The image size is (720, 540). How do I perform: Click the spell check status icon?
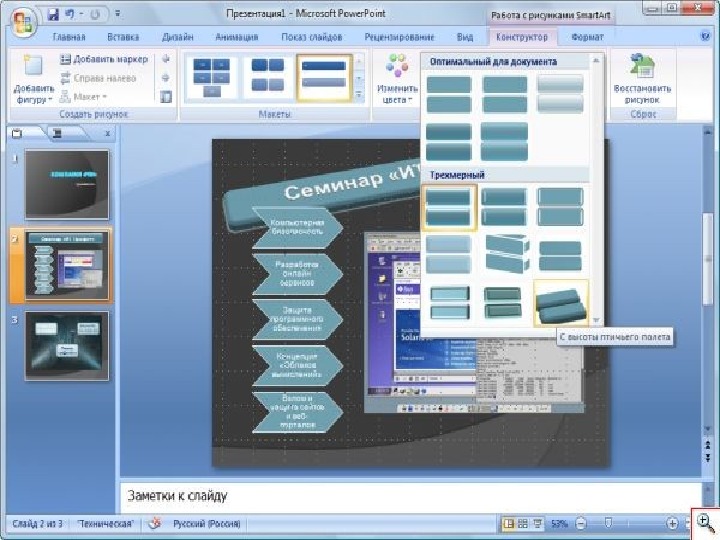[x=156, y=523]
